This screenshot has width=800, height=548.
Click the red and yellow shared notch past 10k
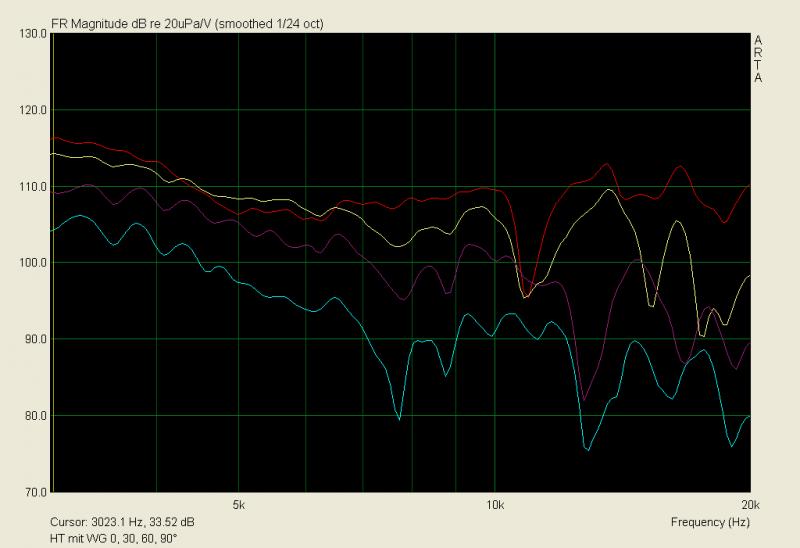click(x=526, y=295)
